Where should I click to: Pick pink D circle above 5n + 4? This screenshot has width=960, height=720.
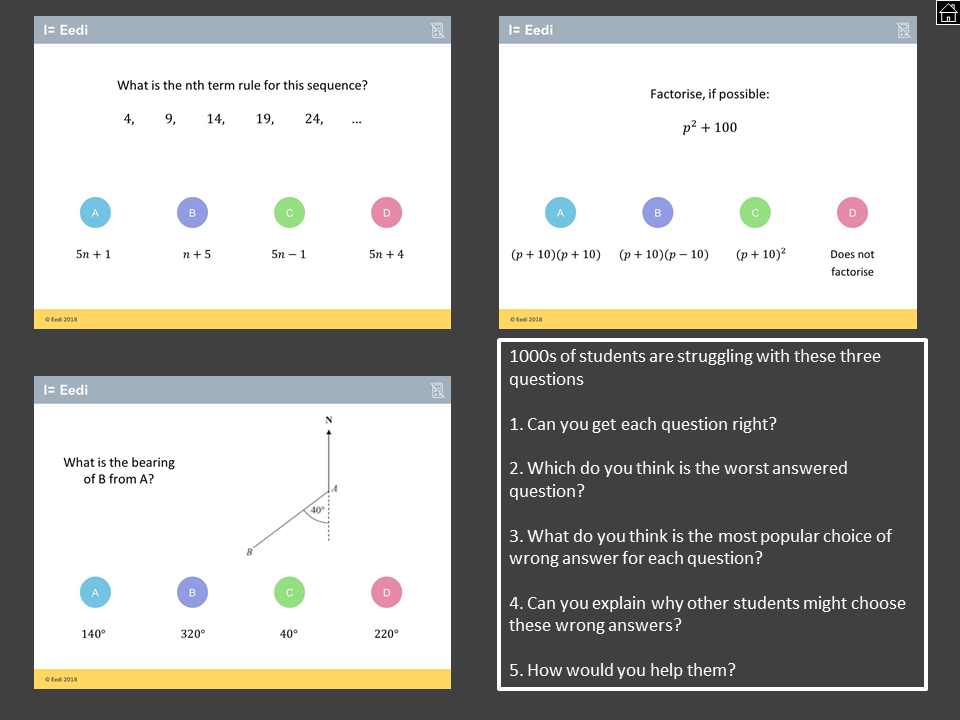[386, 212]
